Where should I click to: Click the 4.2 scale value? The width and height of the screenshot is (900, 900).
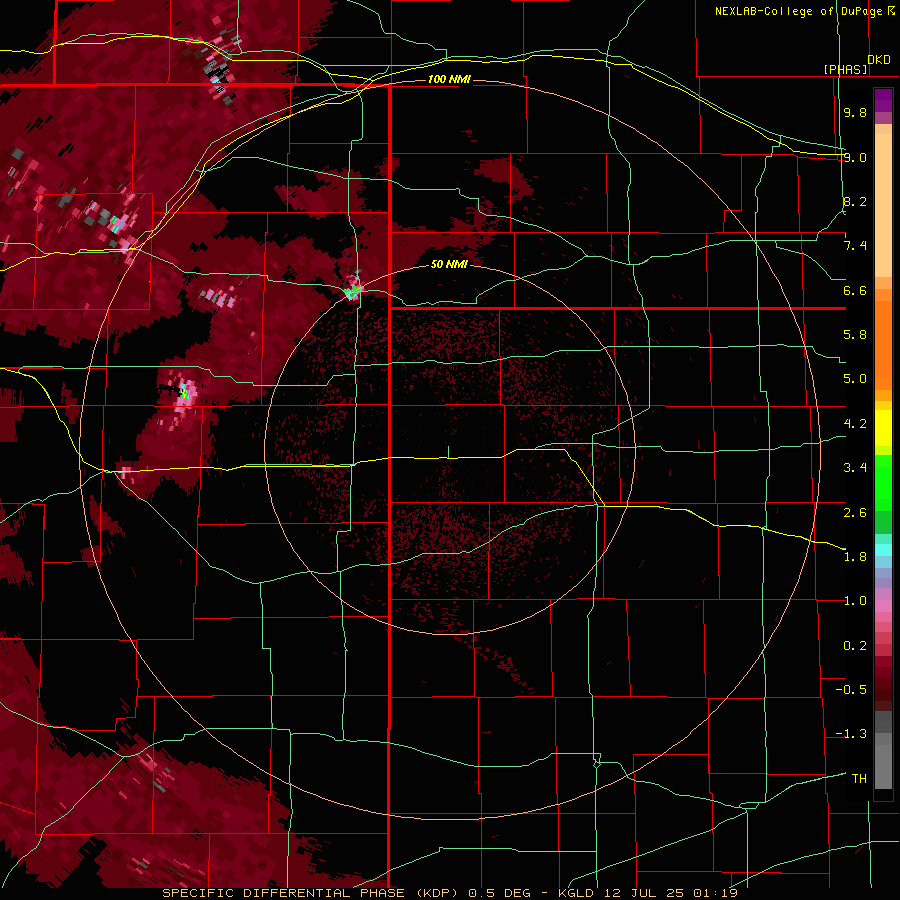coord(855,424)
